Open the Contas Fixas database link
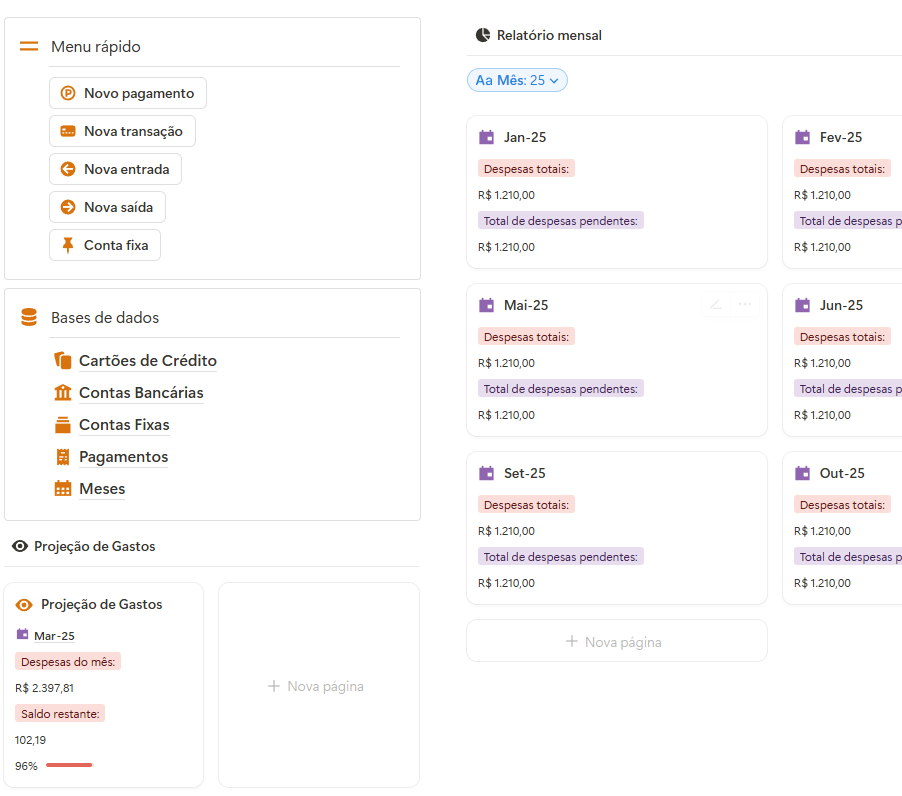902x796 pixels. pos(124,425)
